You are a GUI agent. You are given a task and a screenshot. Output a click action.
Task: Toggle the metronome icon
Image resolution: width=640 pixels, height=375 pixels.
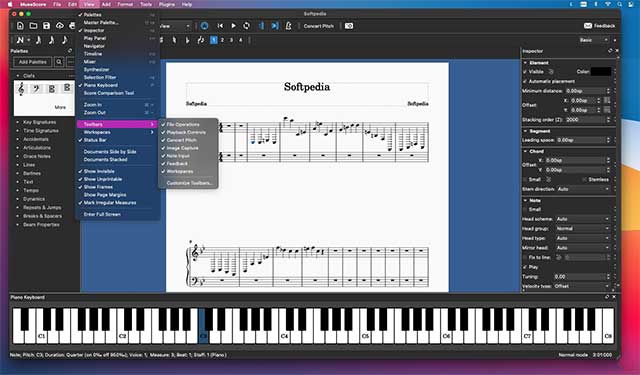pos(289,26)
